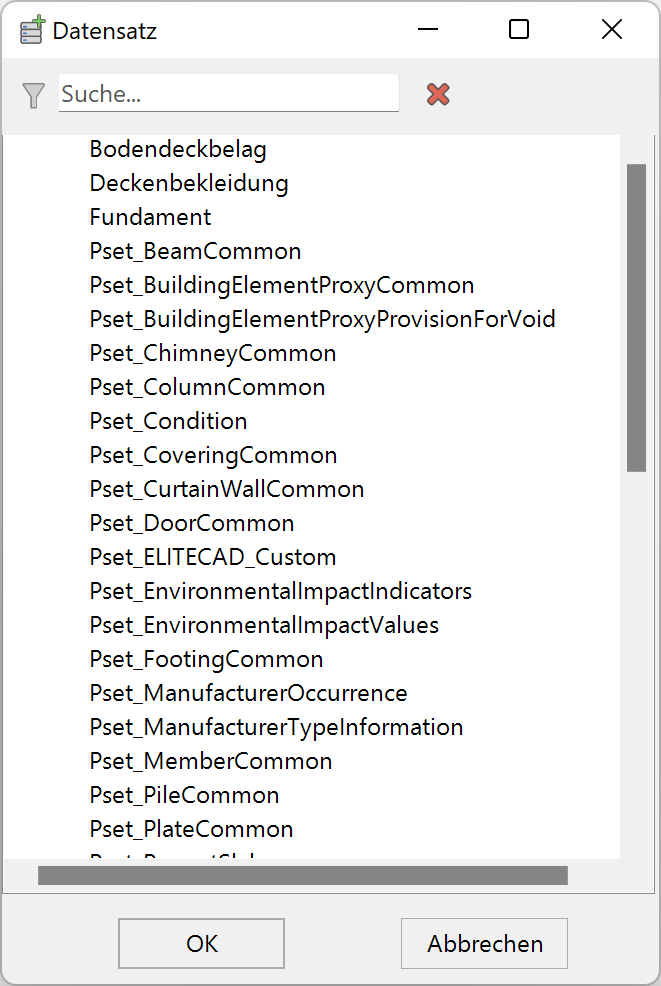Click the Datensatz database title icon
The image size is (661, 986).
(x=33, y=30)
